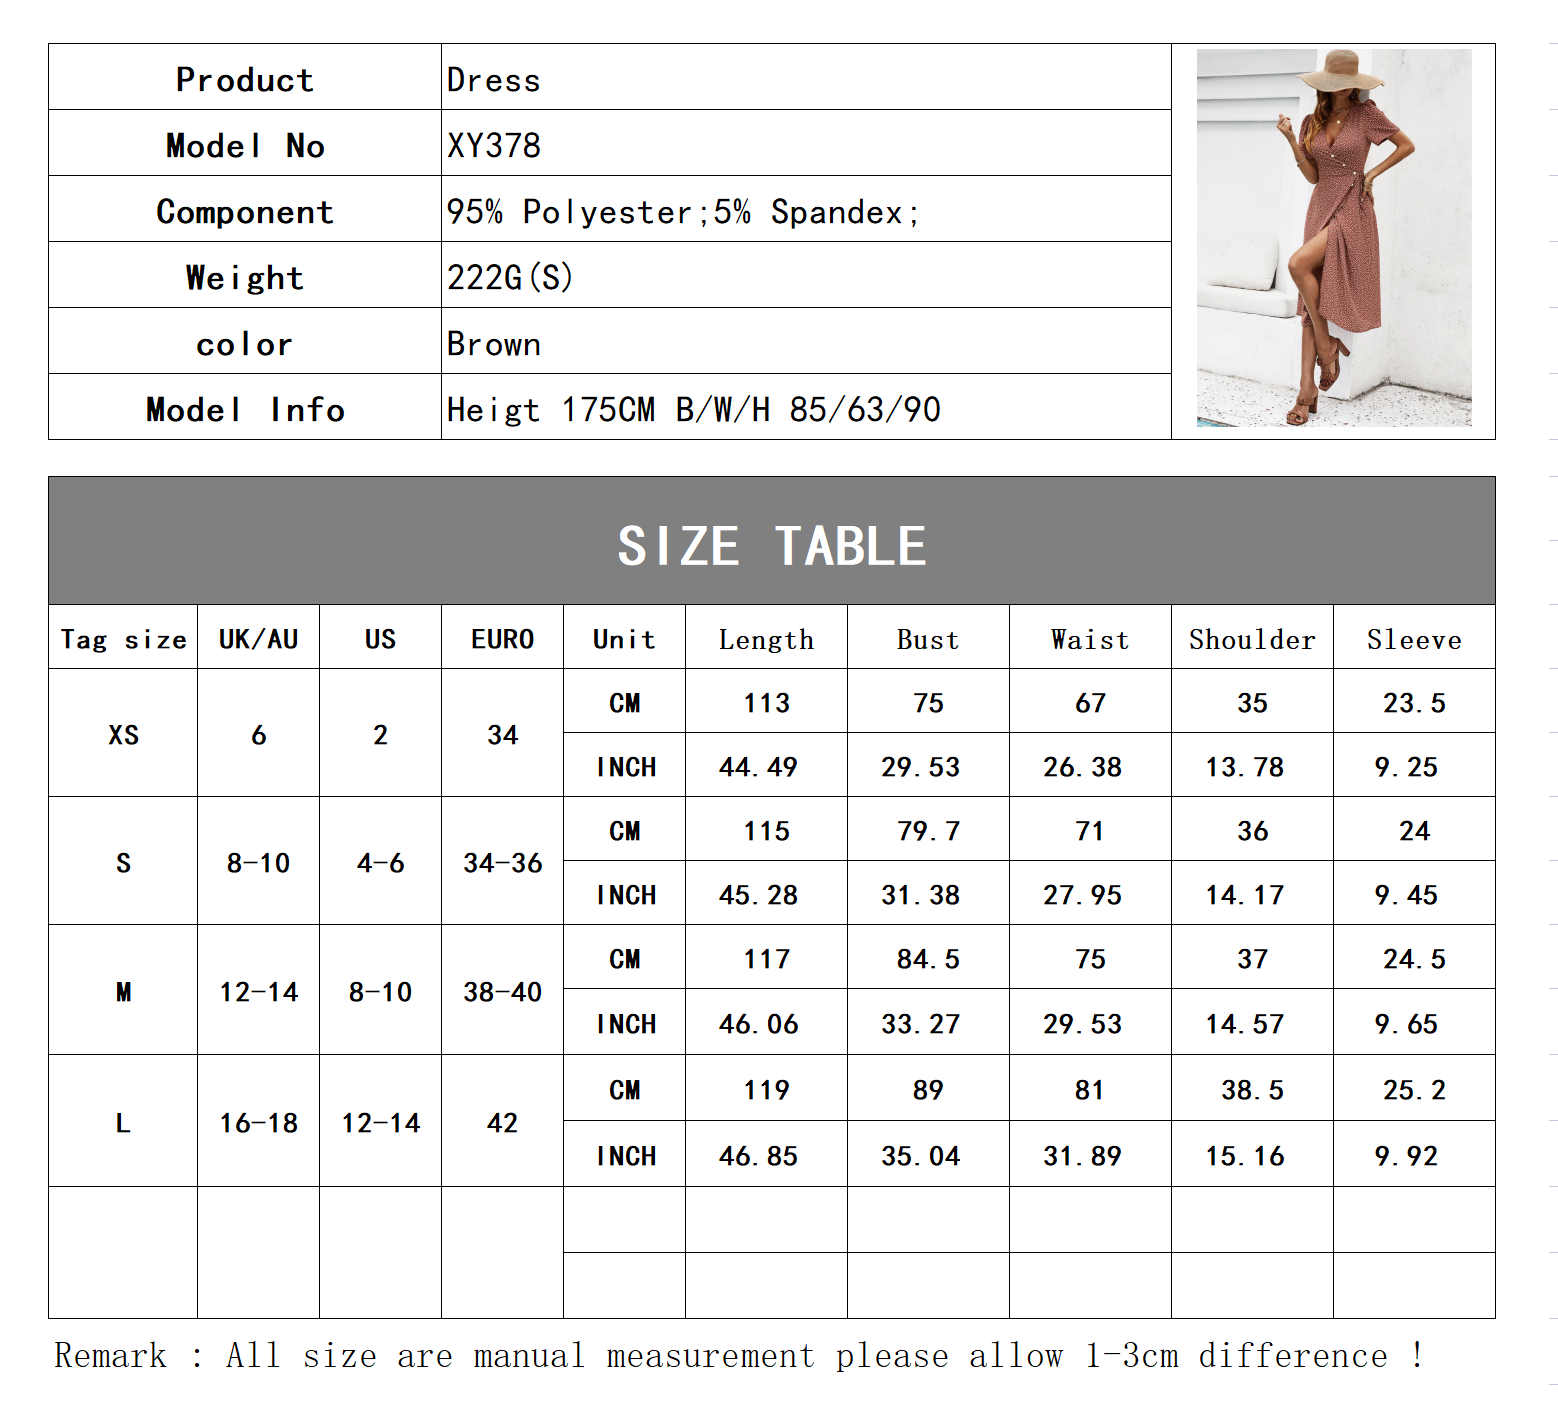This screenshot has height=1406, width=1558.
Task: Select the 38.5 shoulder measurement cell
Action: 1252,1089
